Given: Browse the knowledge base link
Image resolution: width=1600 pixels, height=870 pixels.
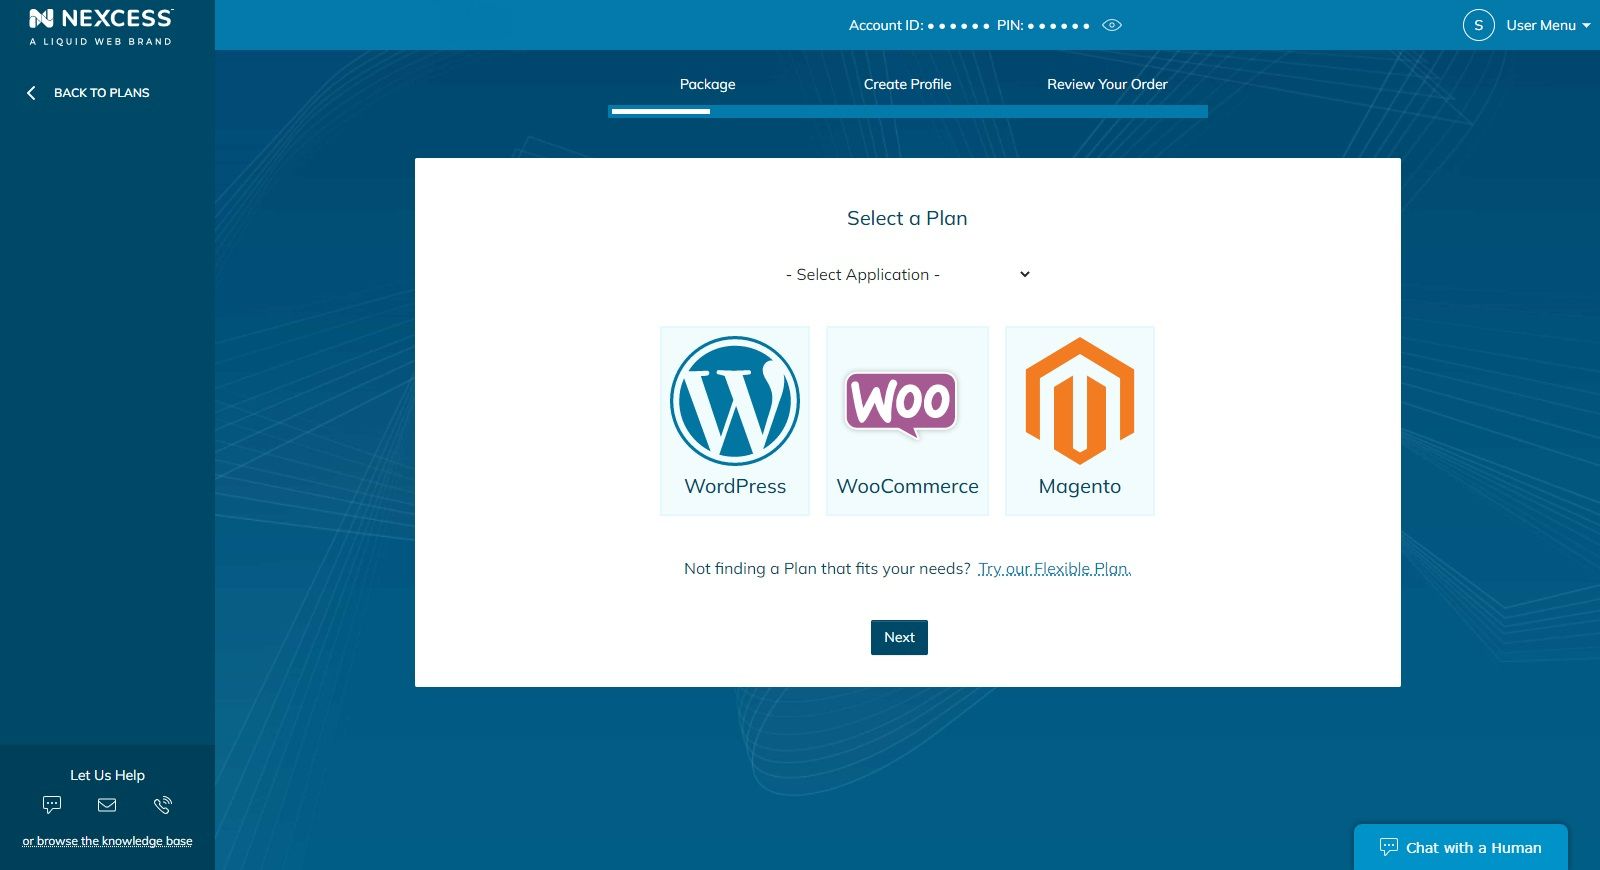Looking at the screenshot, I should [x=107, y=841].
